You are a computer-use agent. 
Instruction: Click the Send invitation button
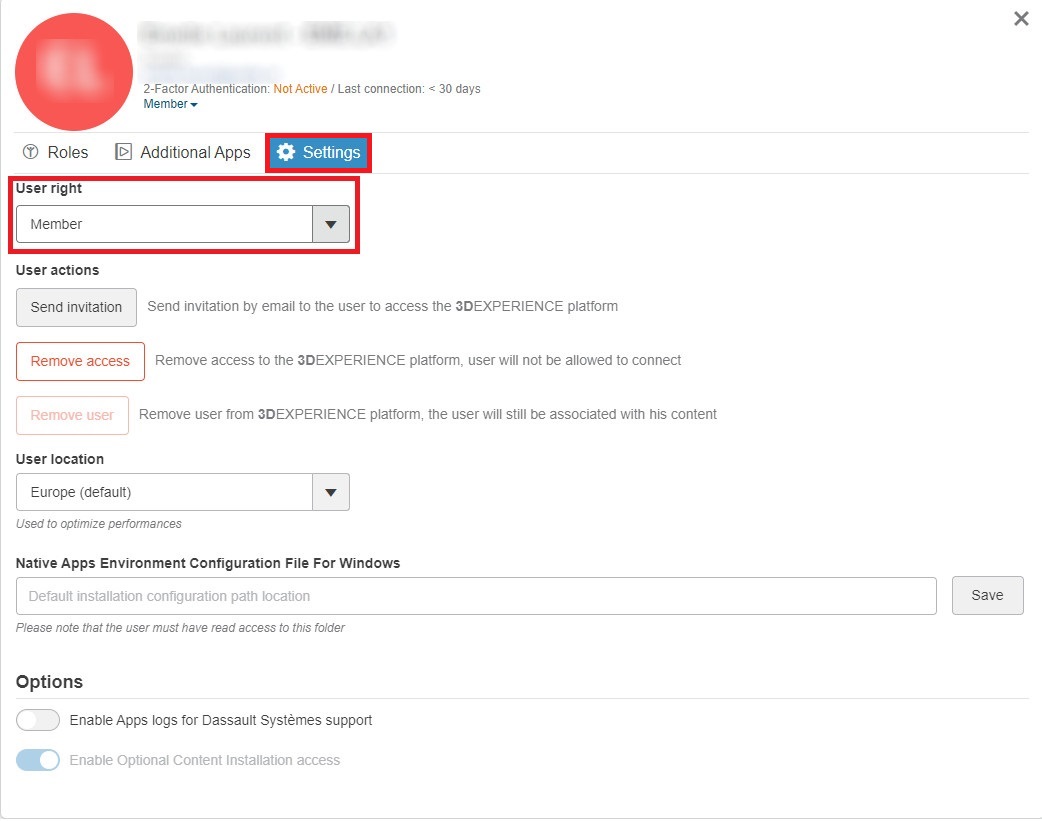[76, 307]
